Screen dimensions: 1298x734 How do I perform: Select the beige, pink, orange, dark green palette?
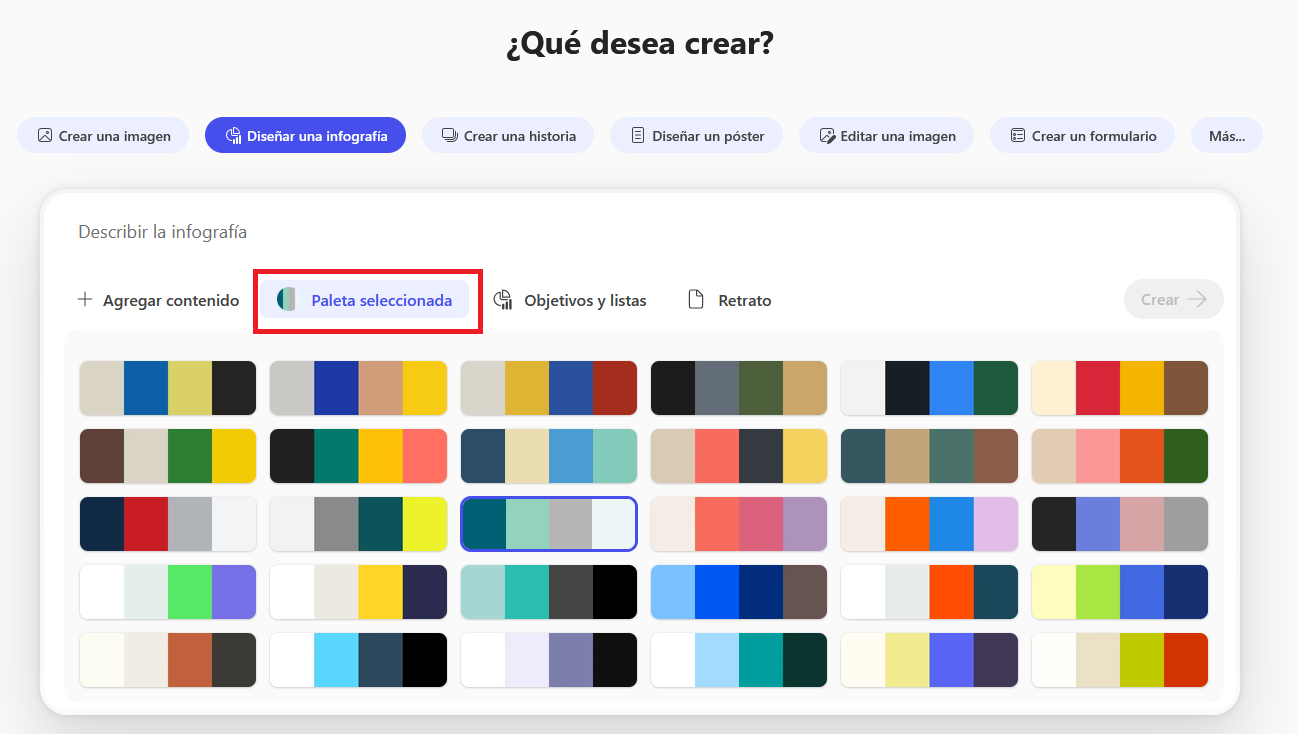point(1120,456)
